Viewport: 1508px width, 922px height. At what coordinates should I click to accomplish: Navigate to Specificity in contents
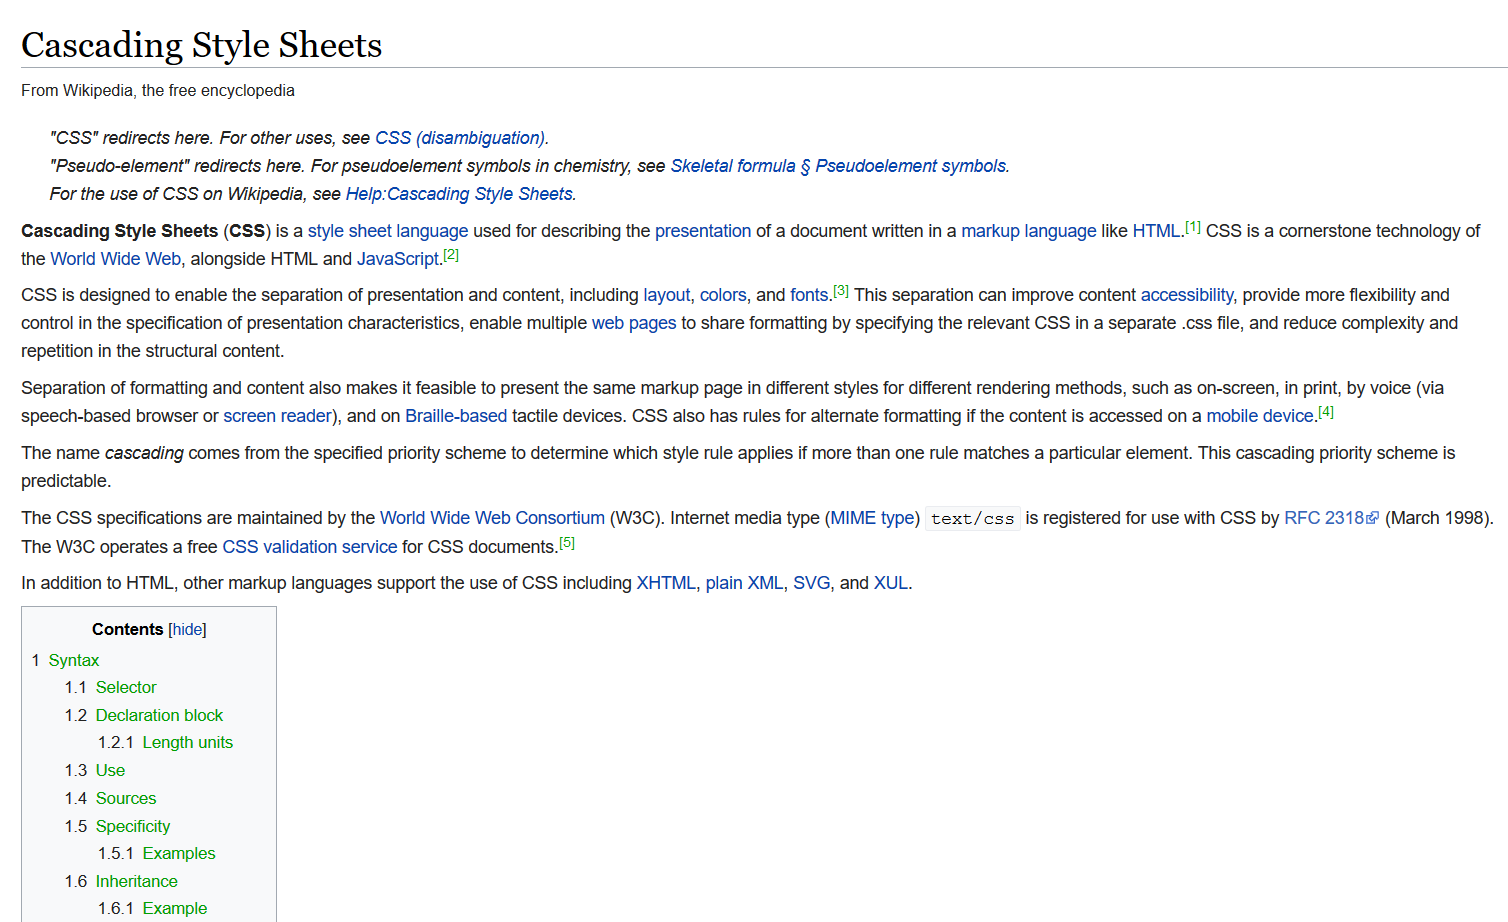133,826
